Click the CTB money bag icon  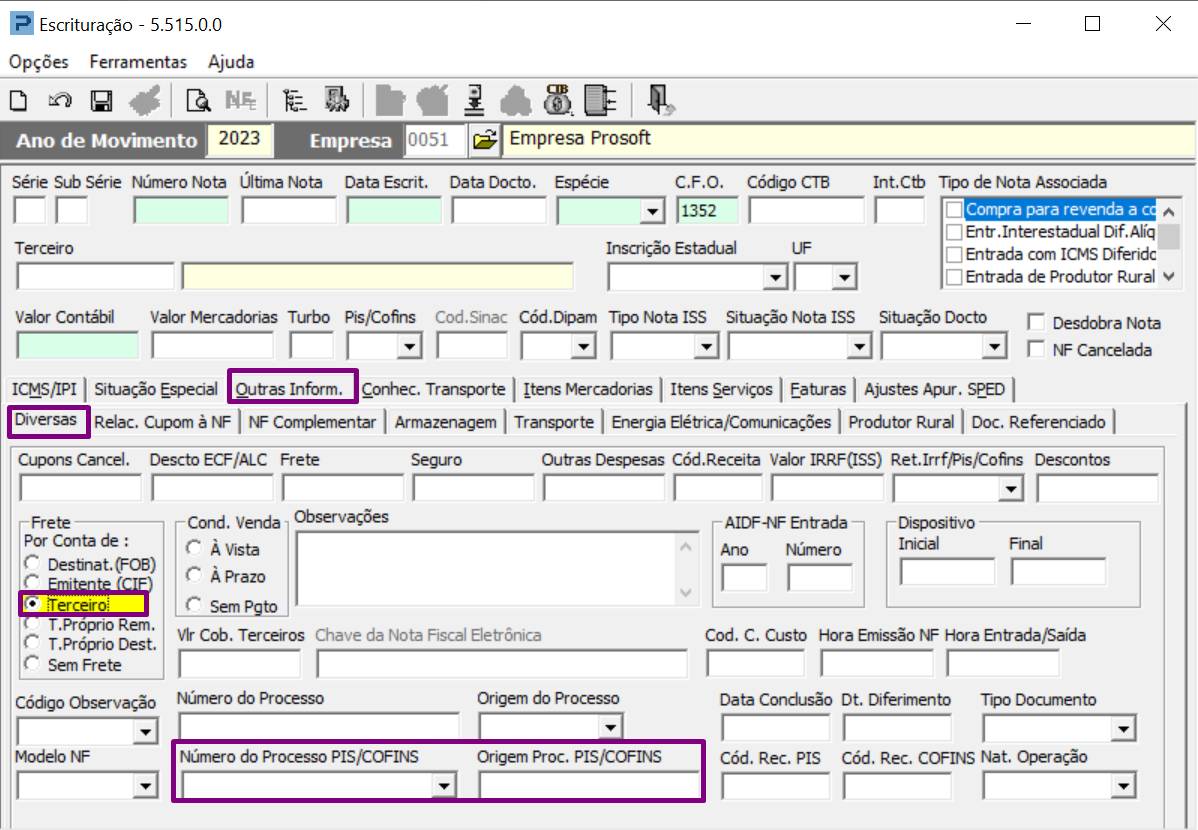click(557, 100)
